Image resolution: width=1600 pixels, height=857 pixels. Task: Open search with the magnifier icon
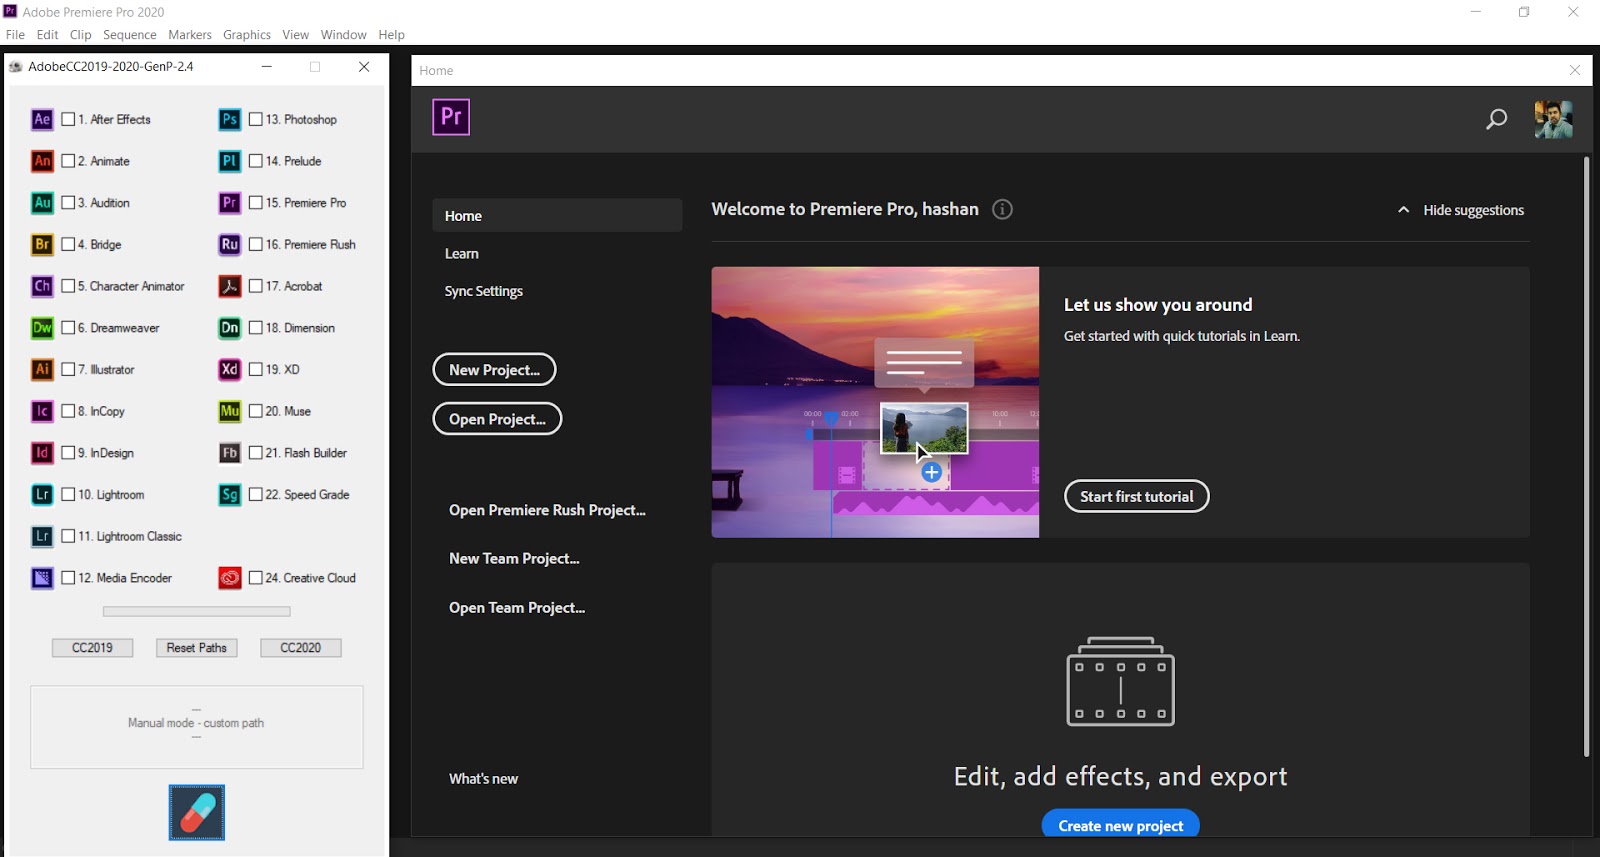point(1496,120)
